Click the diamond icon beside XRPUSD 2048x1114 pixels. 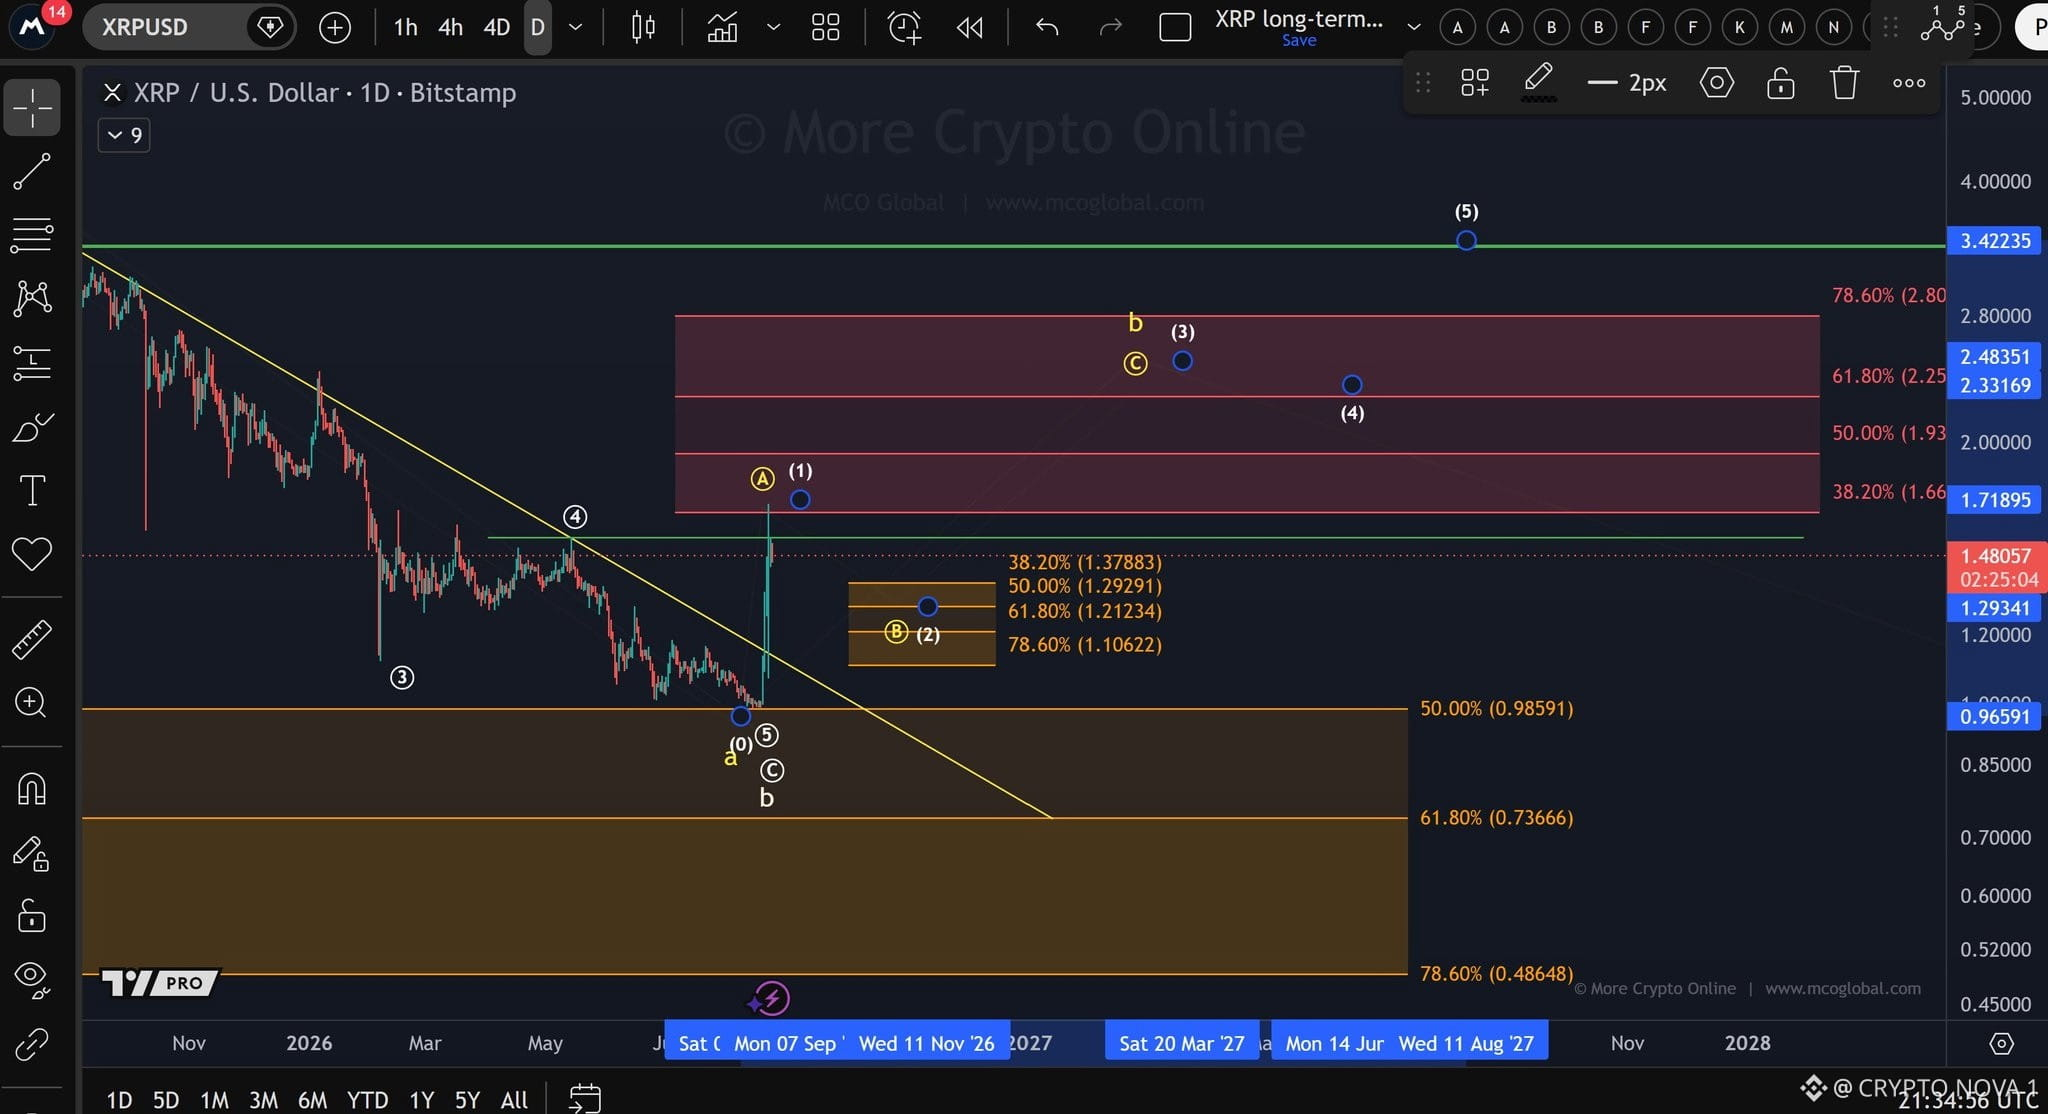[x=270, y=27]
